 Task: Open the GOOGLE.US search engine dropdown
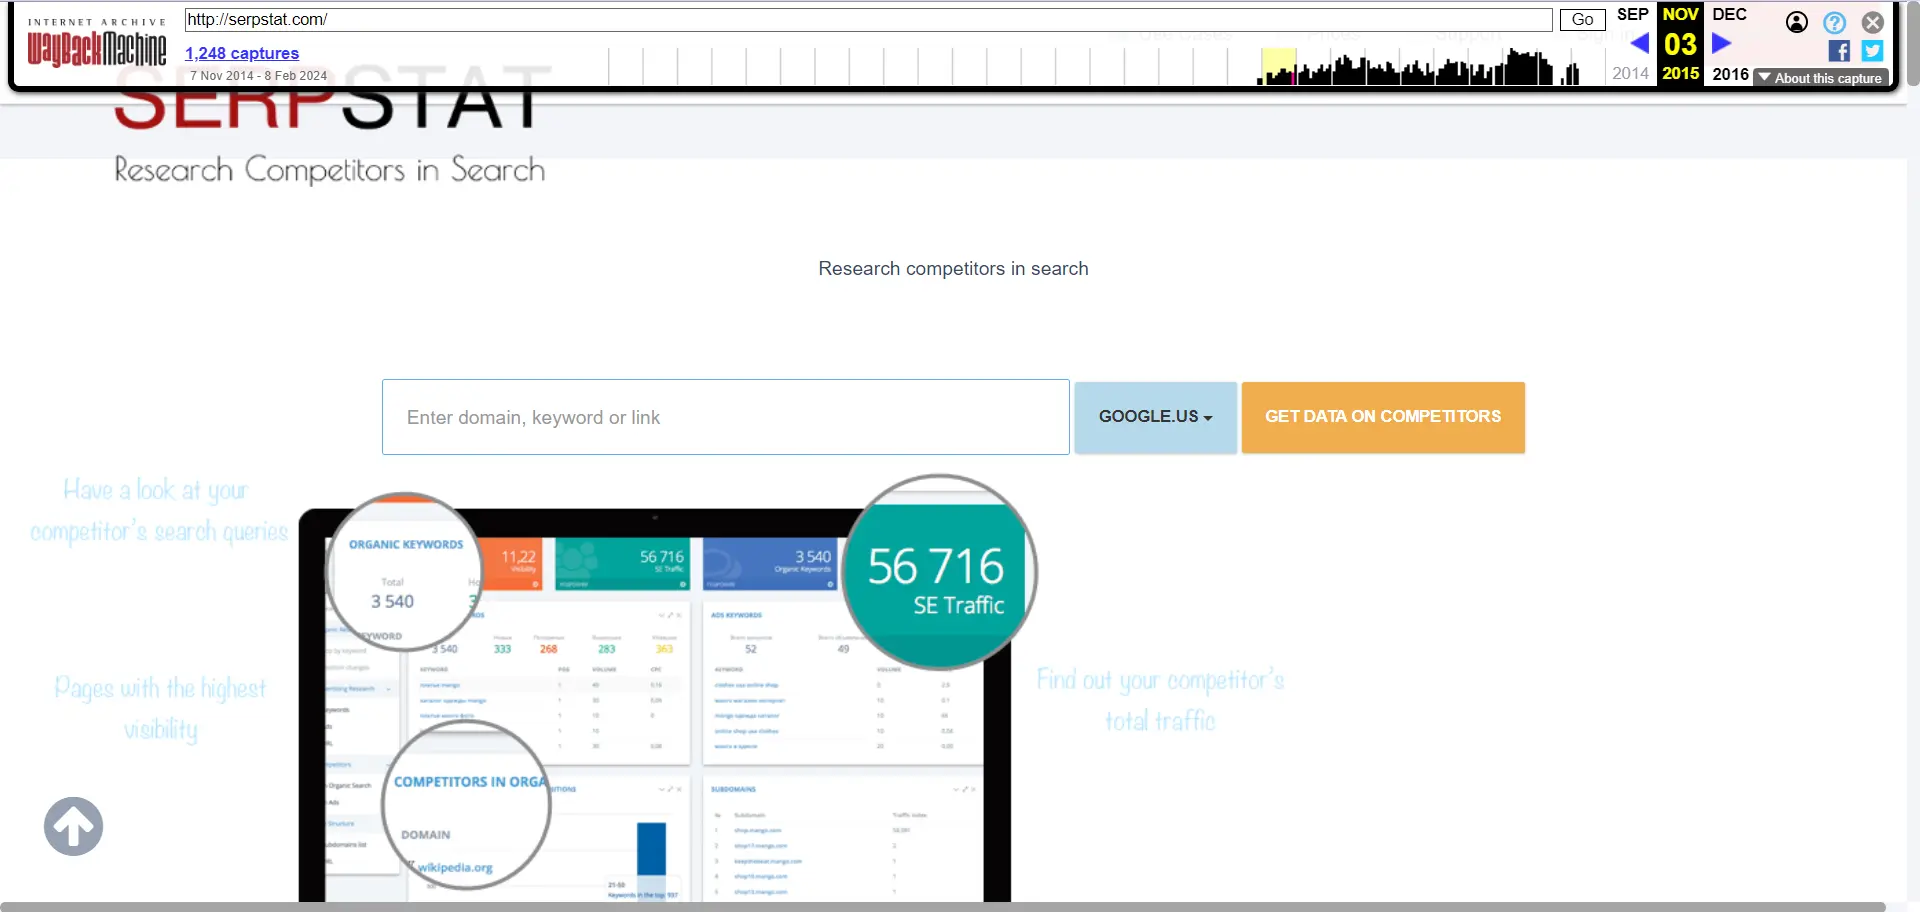pos(1155,417)
